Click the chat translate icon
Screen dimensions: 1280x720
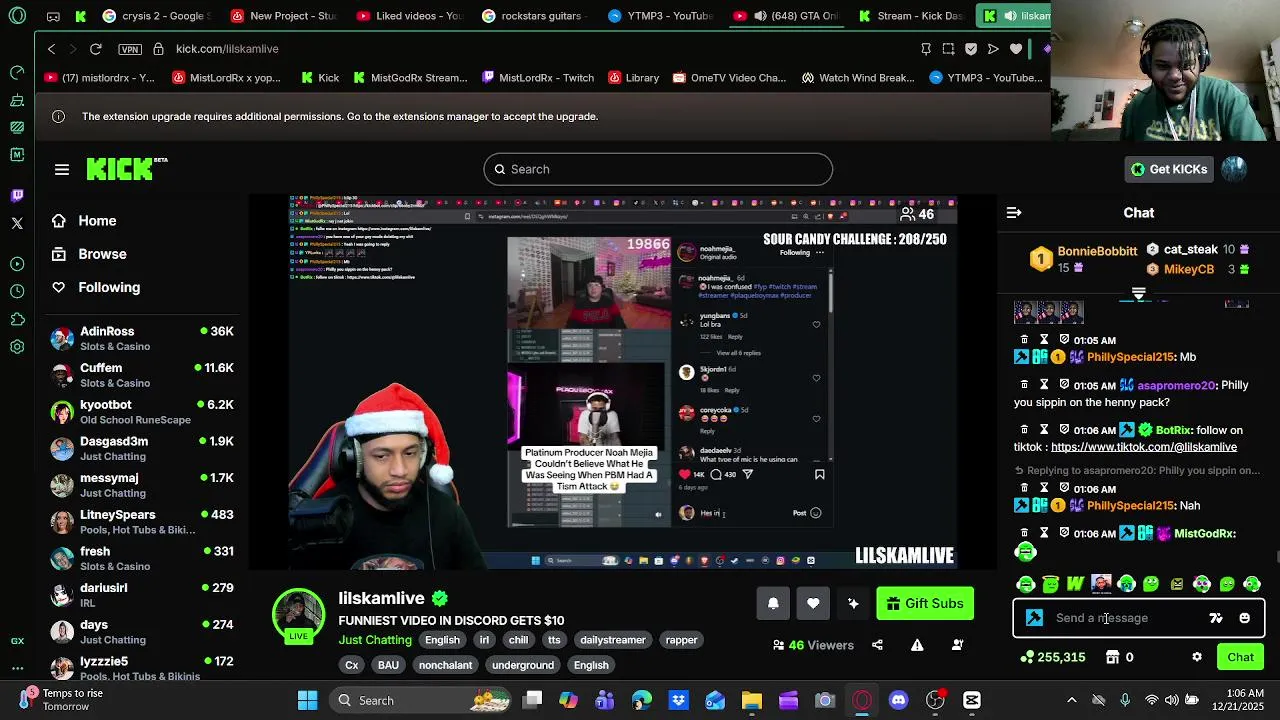1216,618
